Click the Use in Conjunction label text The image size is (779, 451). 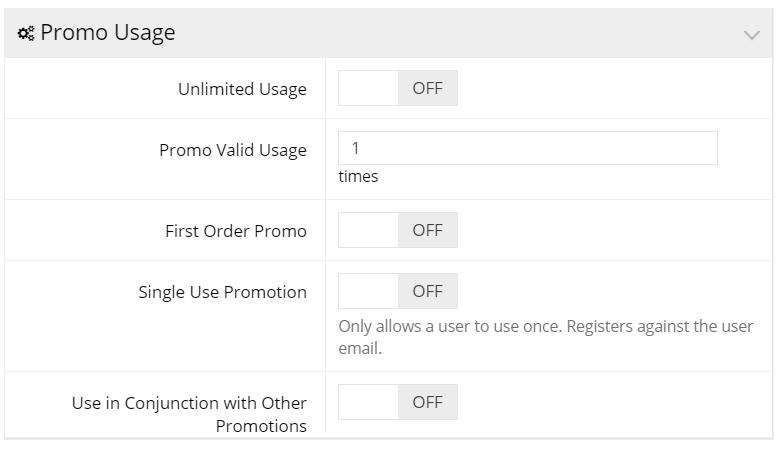point(189,414)
